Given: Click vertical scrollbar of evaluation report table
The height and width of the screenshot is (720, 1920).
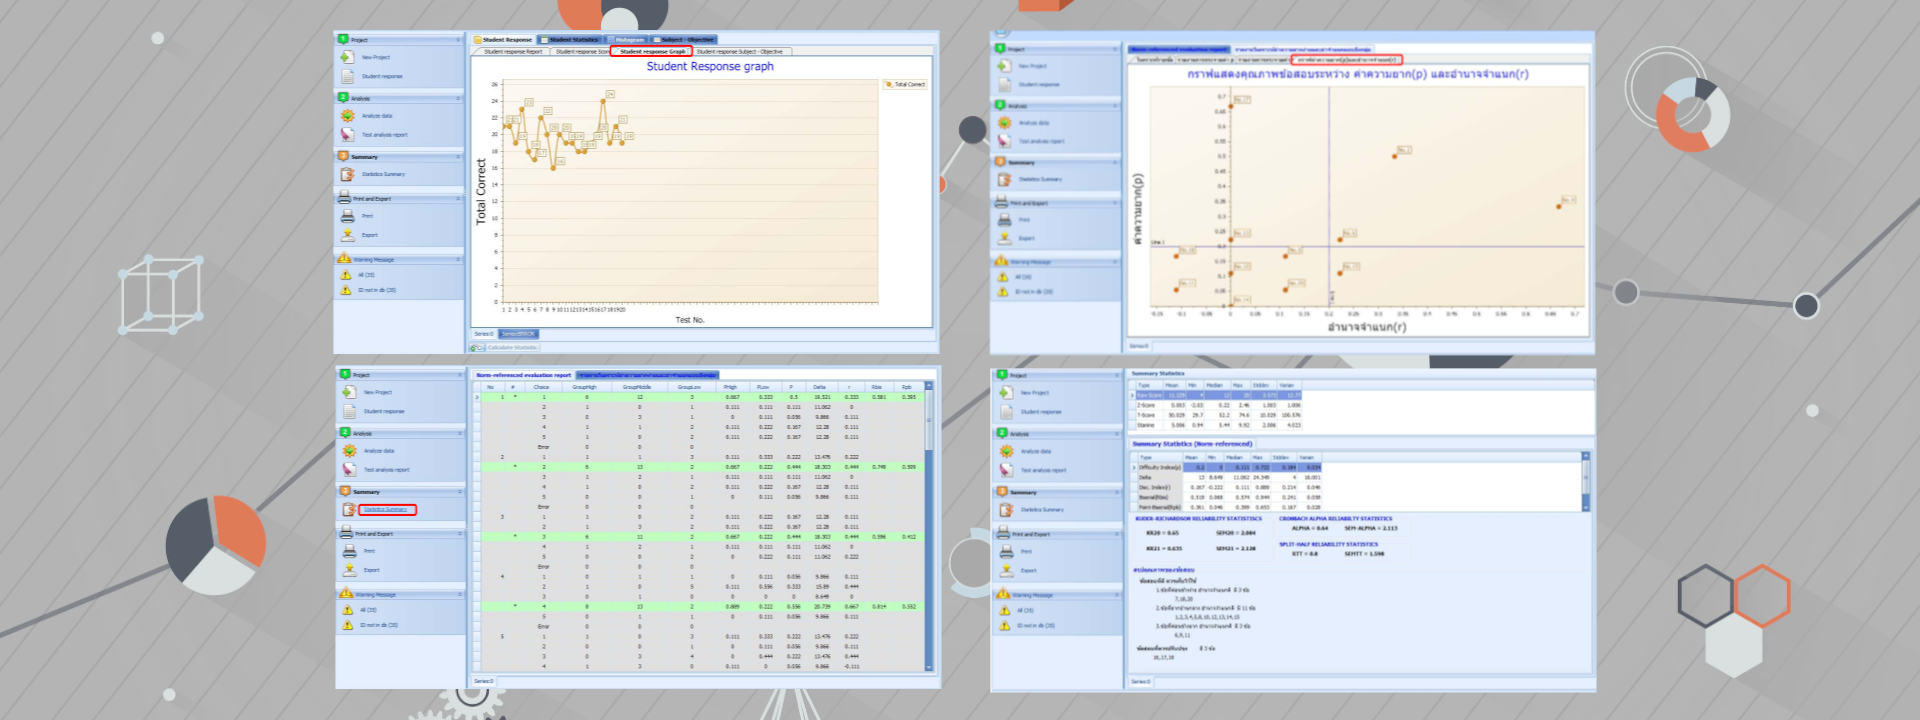Looking at the screenshot, I should (x=928, y=525).
